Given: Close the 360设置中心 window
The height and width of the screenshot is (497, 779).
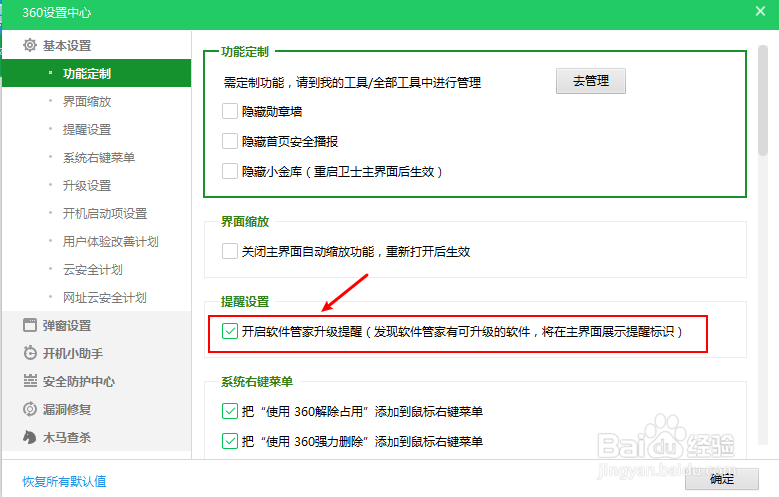Looking at the screenshot, I should (x=760, y=11).
